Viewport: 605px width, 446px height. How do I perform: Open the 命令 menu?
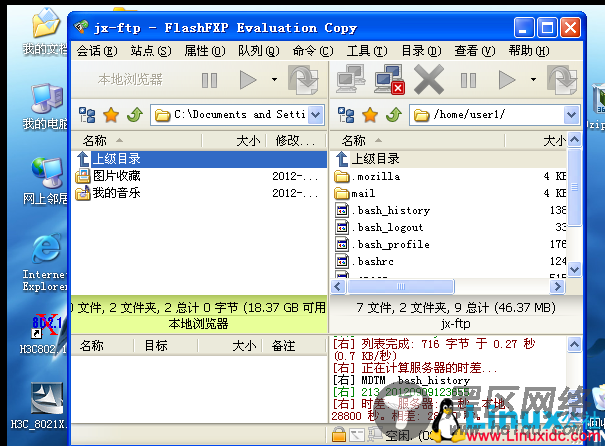coord(313,51)
